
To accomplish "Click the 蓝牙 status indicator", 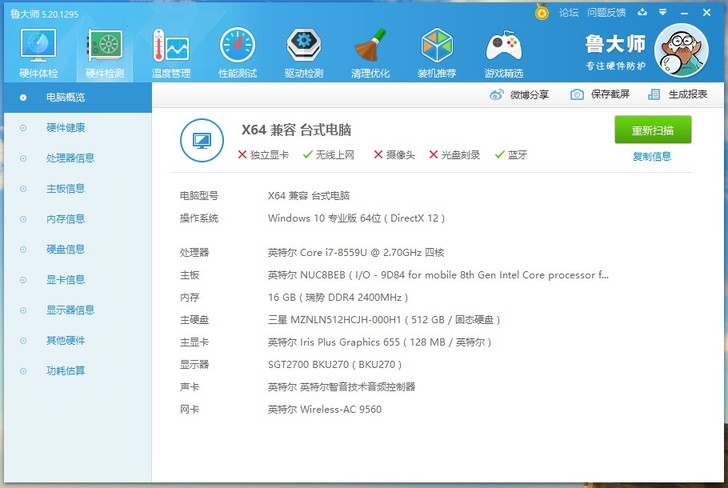I will point(511,155).
